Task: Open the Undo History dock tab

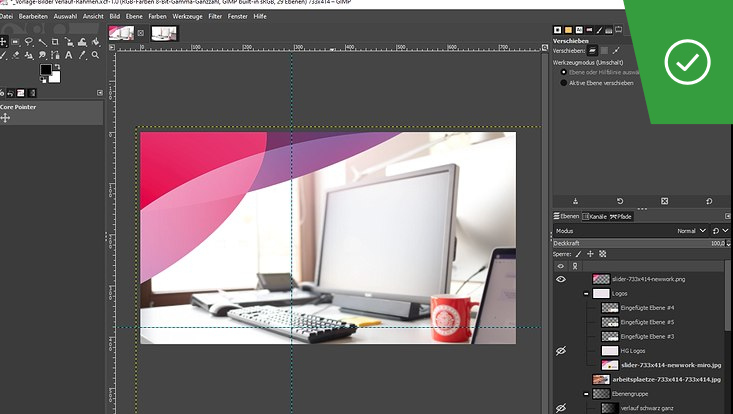Action: [x=10, y=93]
